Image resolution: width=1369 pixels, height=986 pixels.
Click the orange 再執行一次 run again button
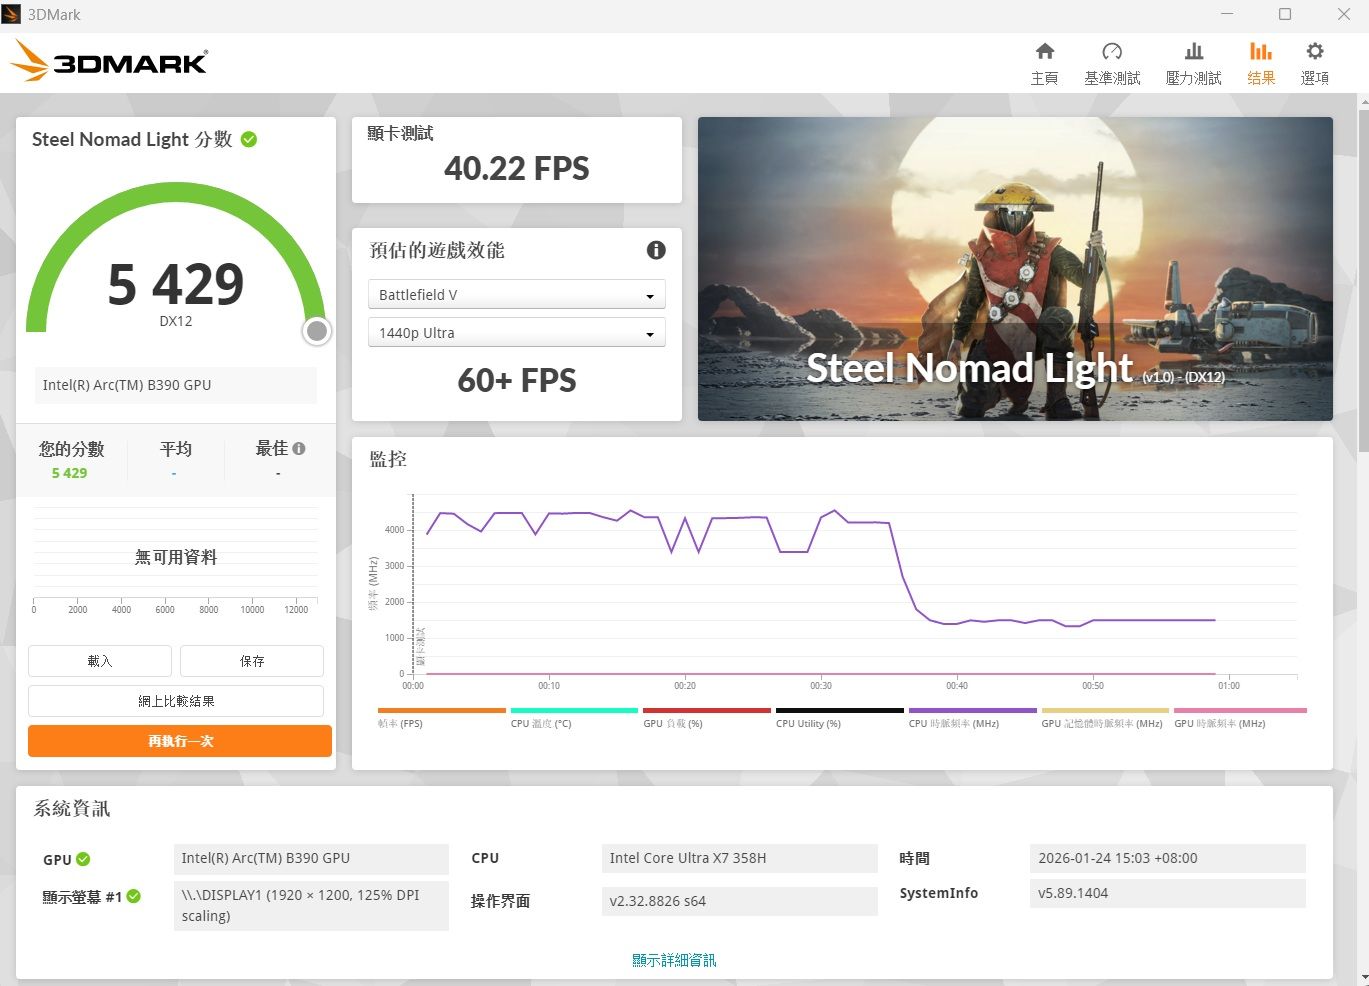click(x=180, y=741)
